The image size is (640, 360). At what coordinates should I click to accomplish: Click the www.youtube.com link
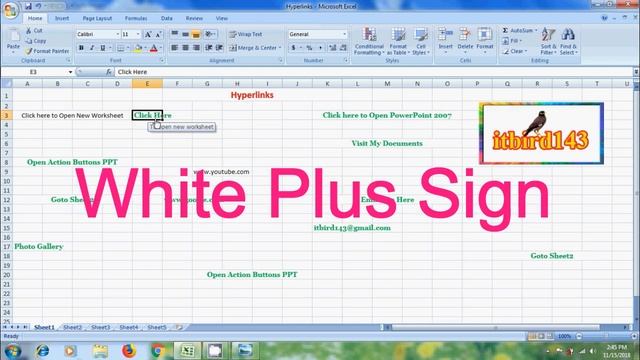221,172
